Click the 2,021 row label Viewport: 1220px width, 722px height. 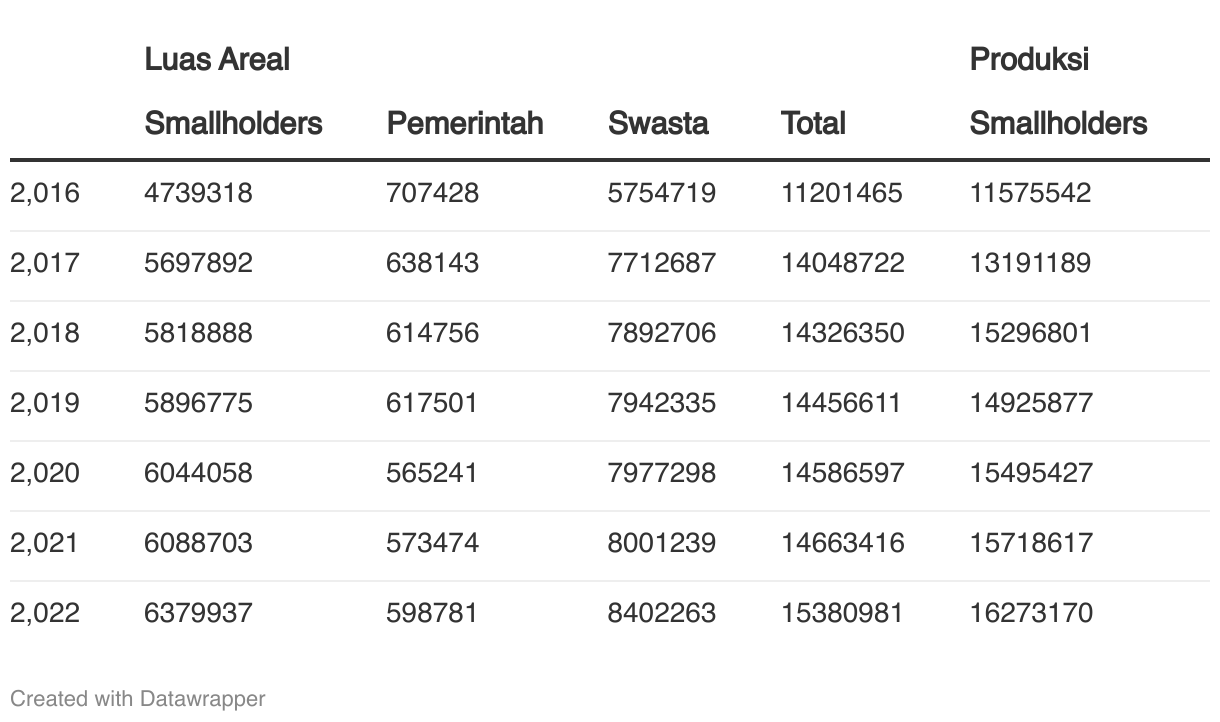(x=45, y=543)
